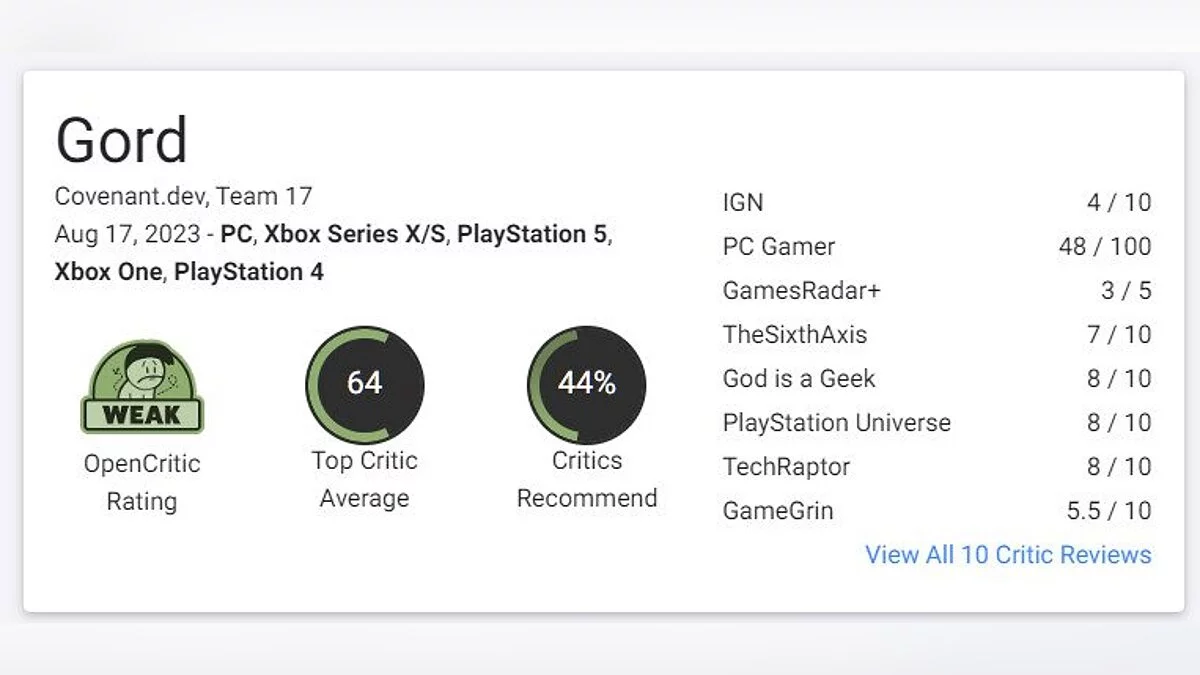
Task: Click the Top Critic Average score circle
Action: pyautogui.click(x=364, y=385)
